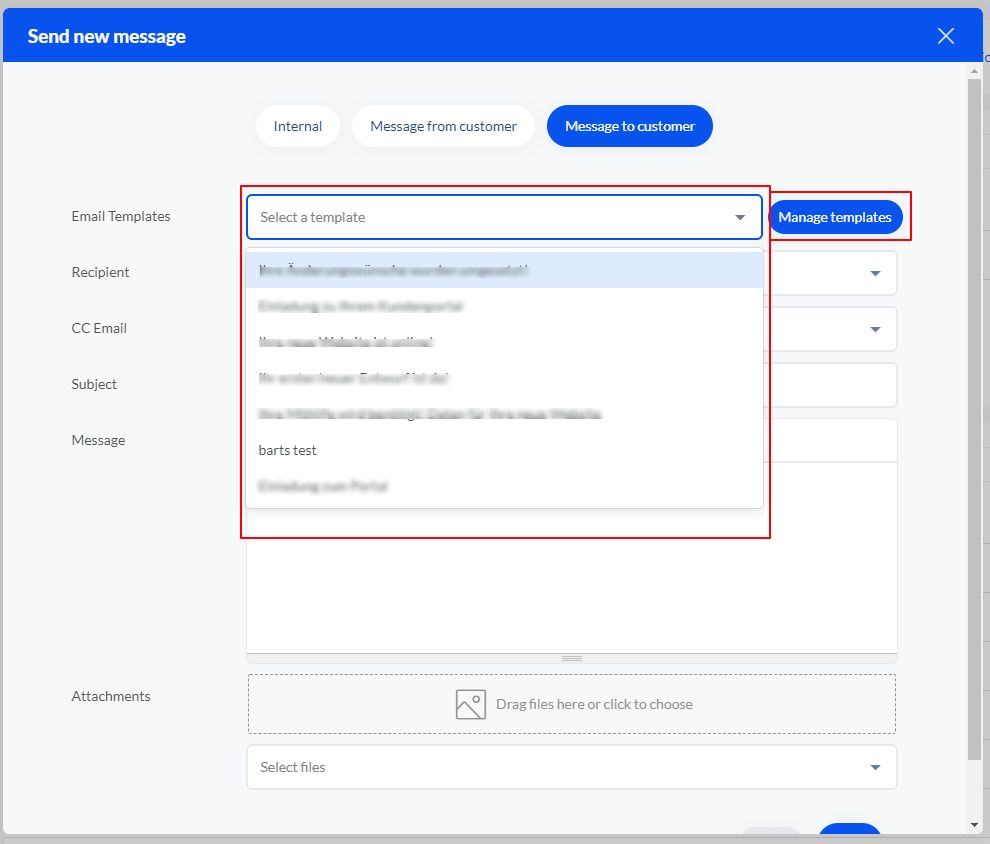Expand the CC Email dropdown arrow
This screenshot has width=990, height=844.
[875, 329]
